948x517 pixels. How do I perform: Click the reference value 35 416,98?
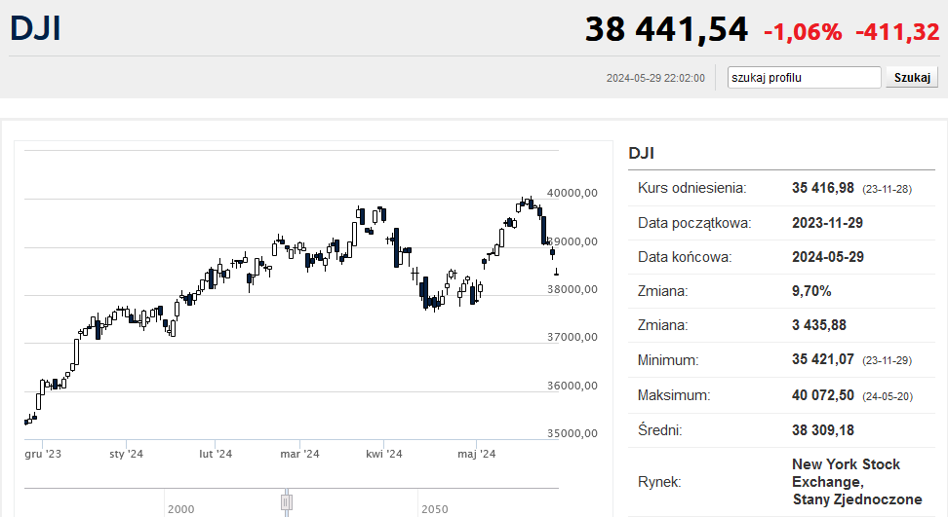[x=823, y=188]
